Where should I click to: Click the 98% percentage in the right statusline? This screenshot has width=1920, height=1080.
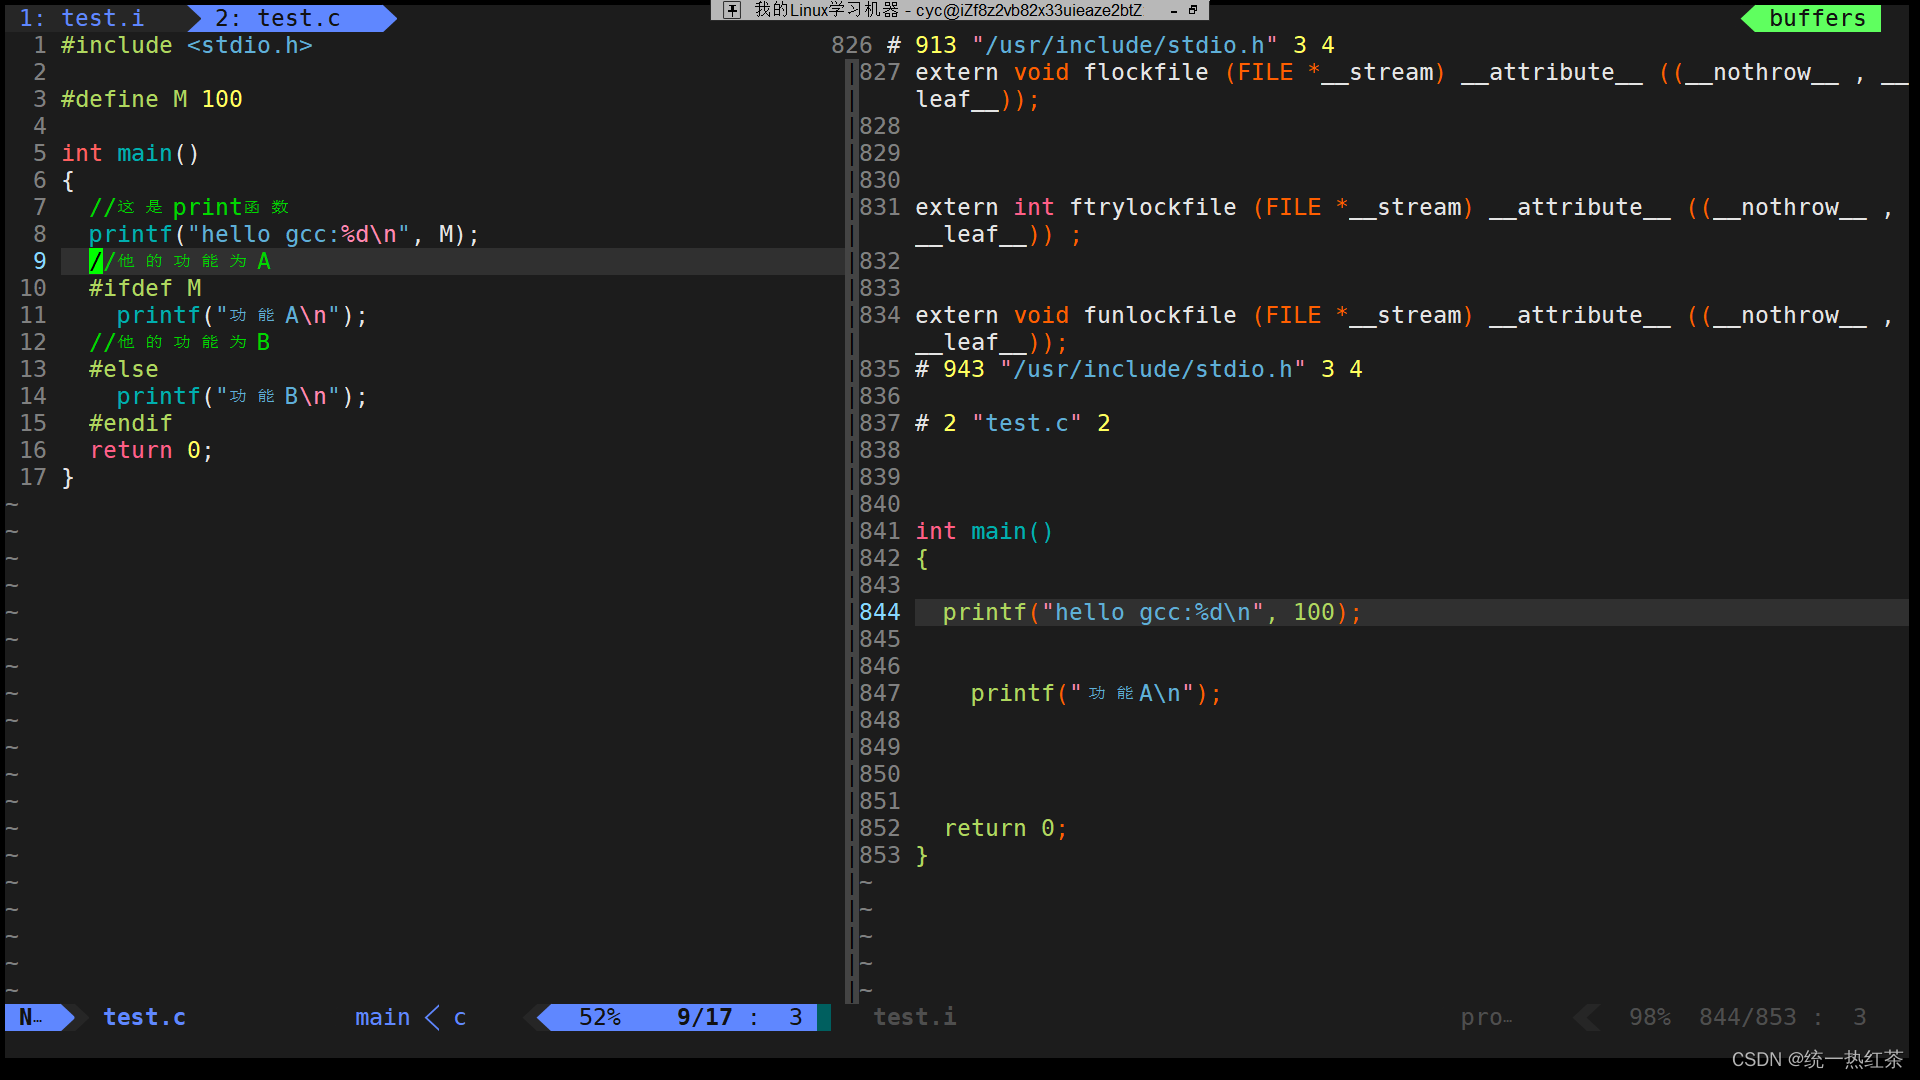(1650, 1017)
